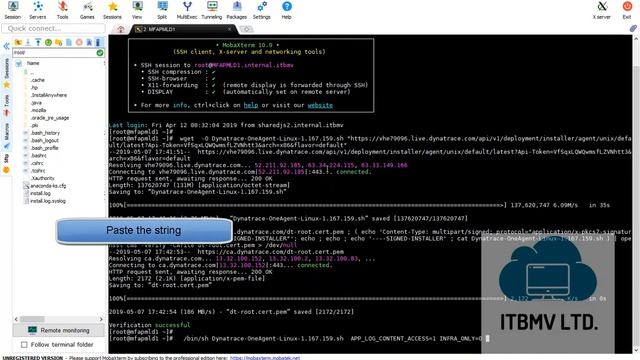This screenshot has height=360, width=640.
Task: Switch to the Macros side tab
Action: [x=6, y=136]
